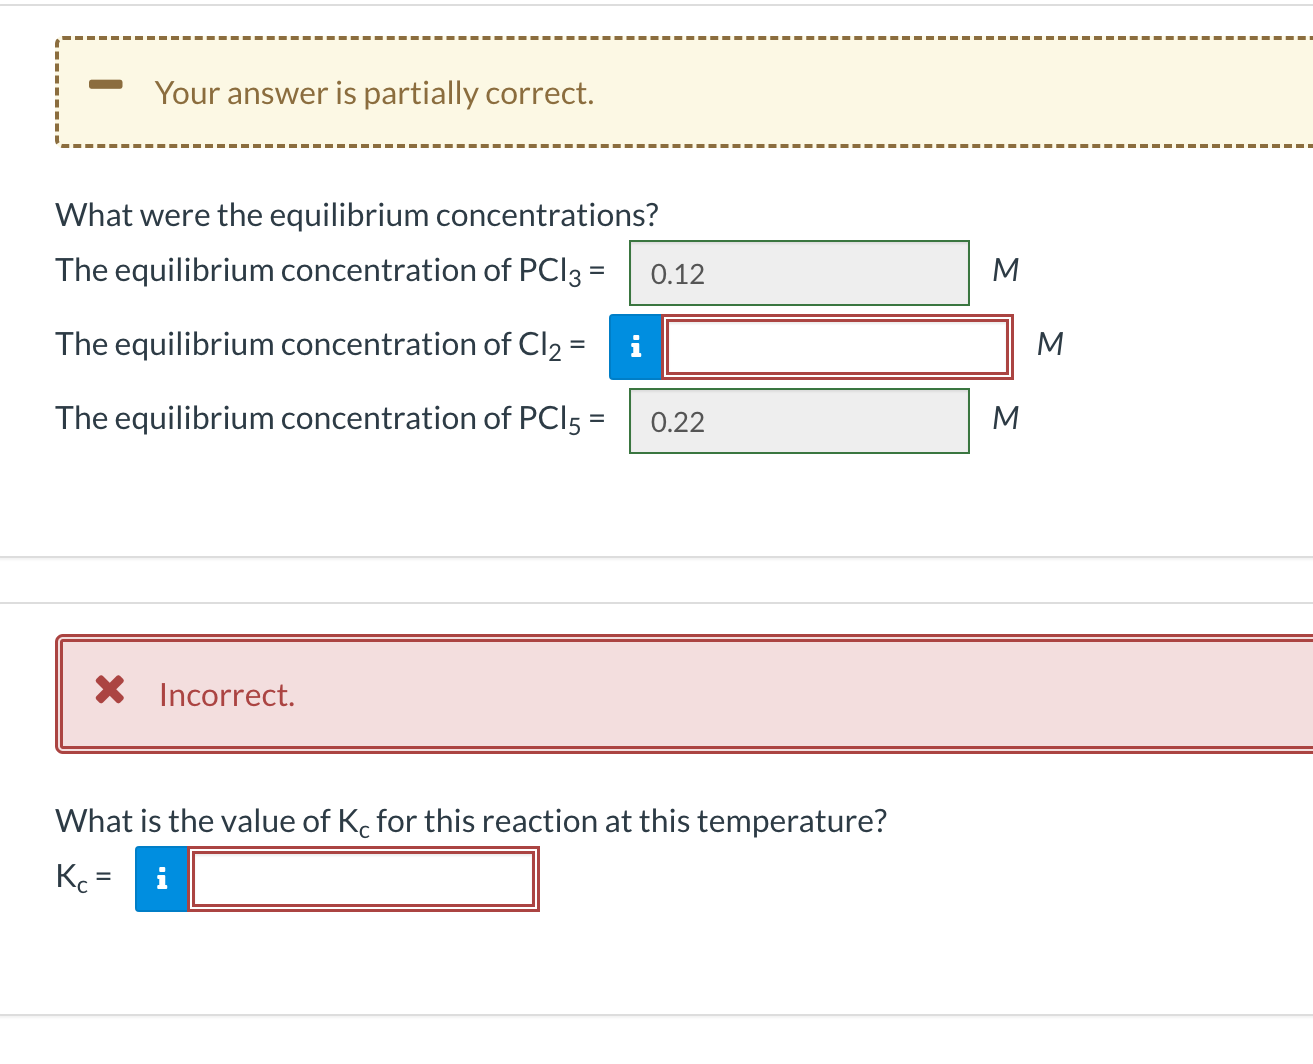Click the M unit label beside PCl5
The height and width of the screenshot is (1064, 1313).
(x=1006, y=418)
